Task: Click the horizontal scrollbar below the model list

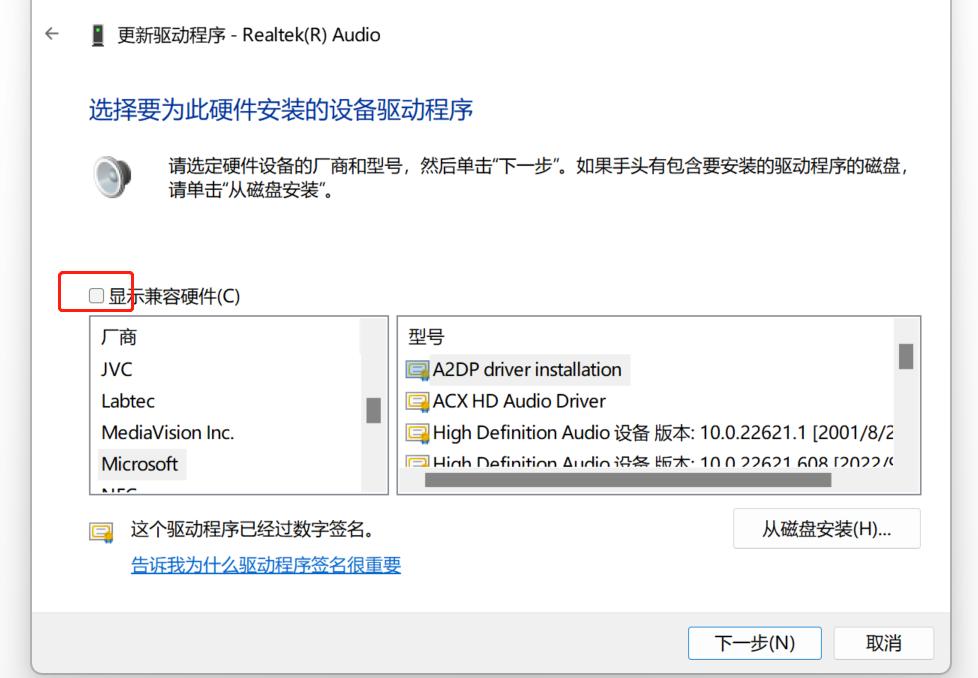Action: tap(630, 481)
